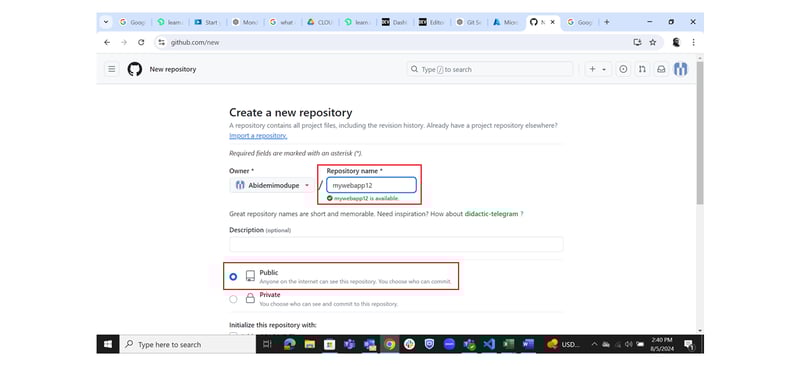800x366 pixels.
Task: Click the browser address bar URL
Action: (x=195, y=42)
